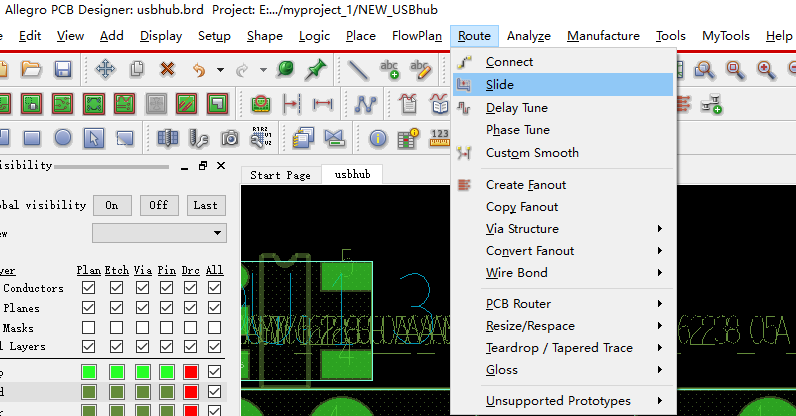Save the design with the floppy icon
Screen dimensions: 796x416
(63, 69)
